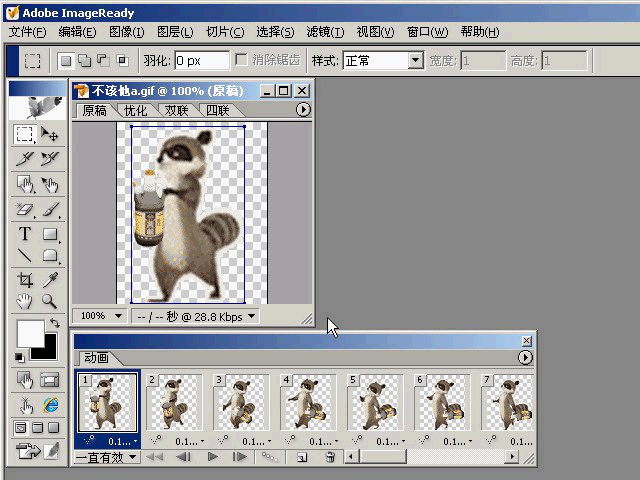Open document window flyout menu arrow

303,109
